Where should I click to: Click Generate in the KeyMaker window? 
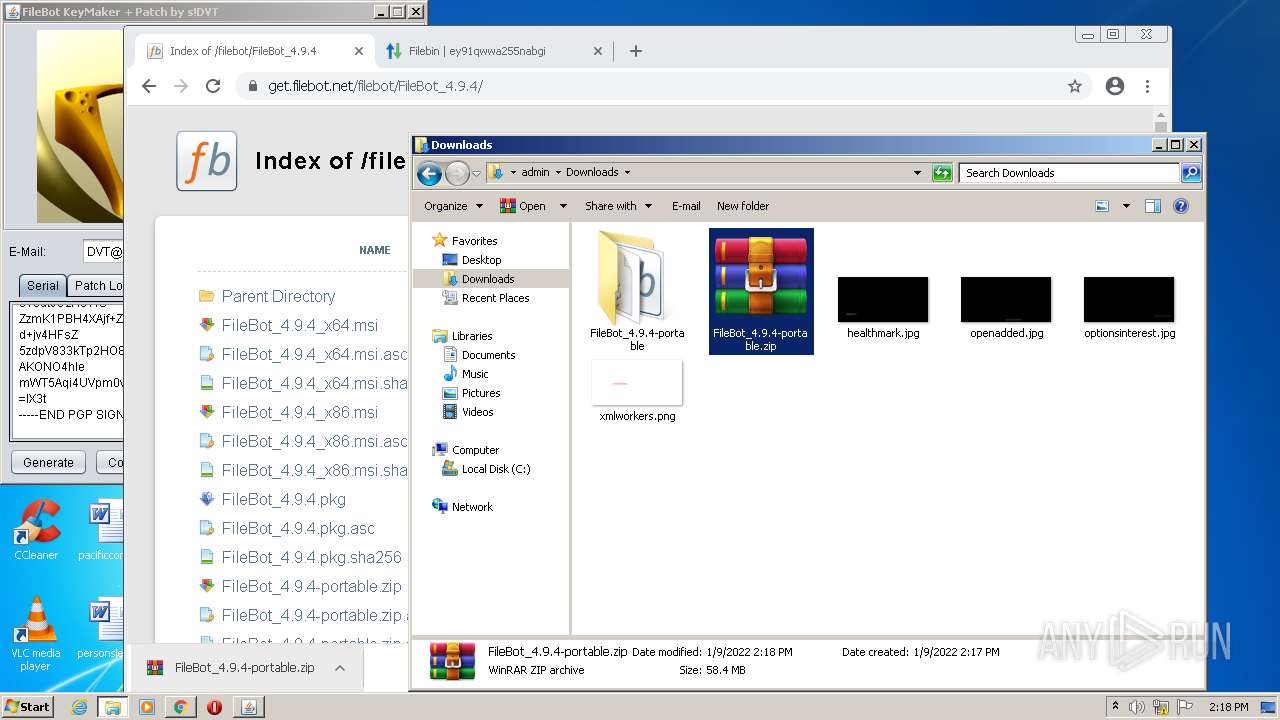(x=48, y=462)
